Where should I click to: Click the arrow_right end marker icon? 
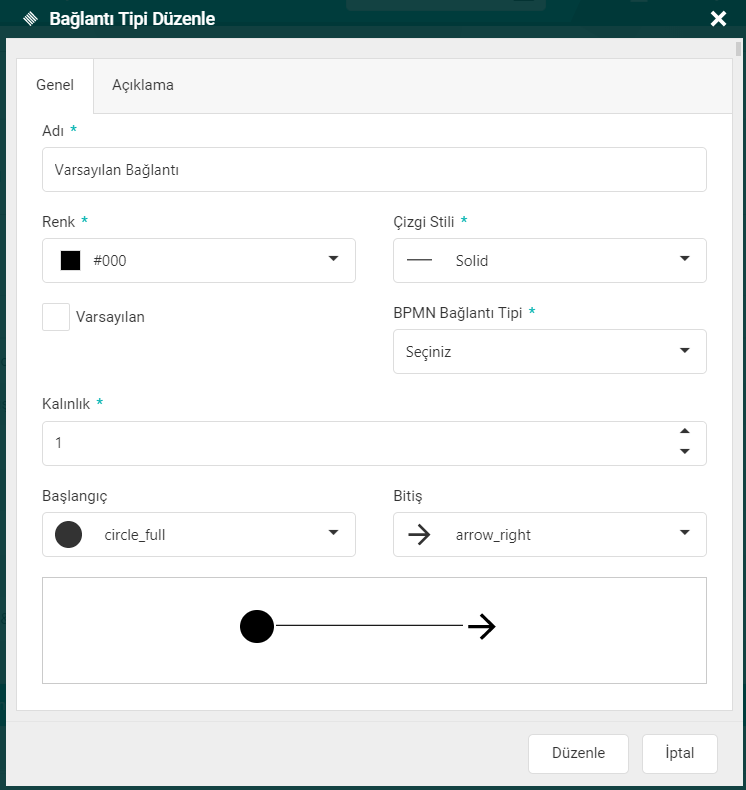tap(420, 534)
